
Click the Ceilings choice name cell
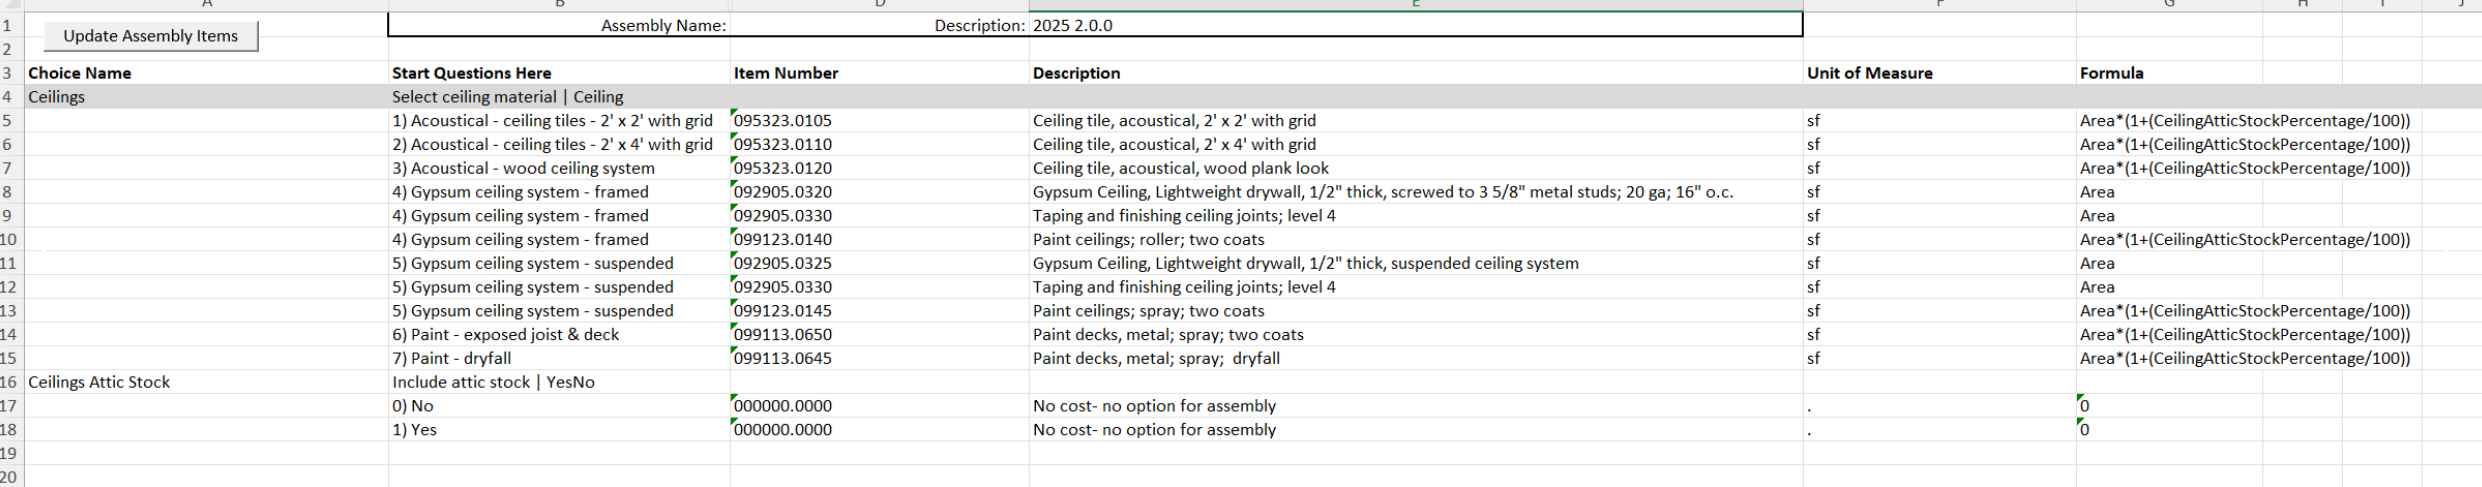(x=57, y=97)
